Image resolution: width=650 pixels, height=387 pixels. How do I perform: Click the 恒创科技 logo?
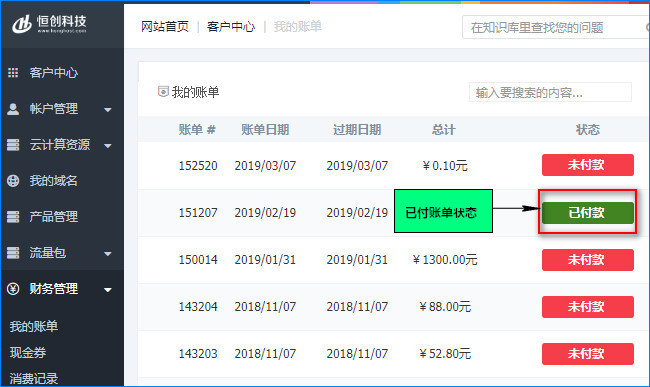49,24
